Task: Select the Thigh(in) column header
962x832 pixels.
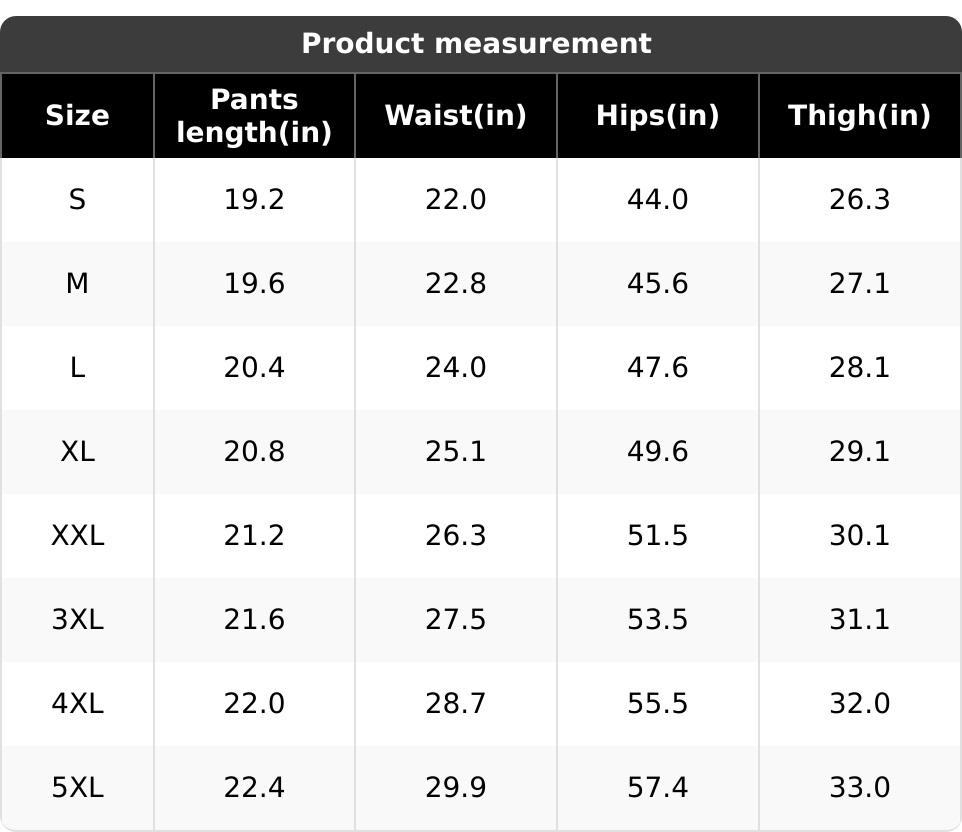Action: pyautogui.click(x=859, y=116)
